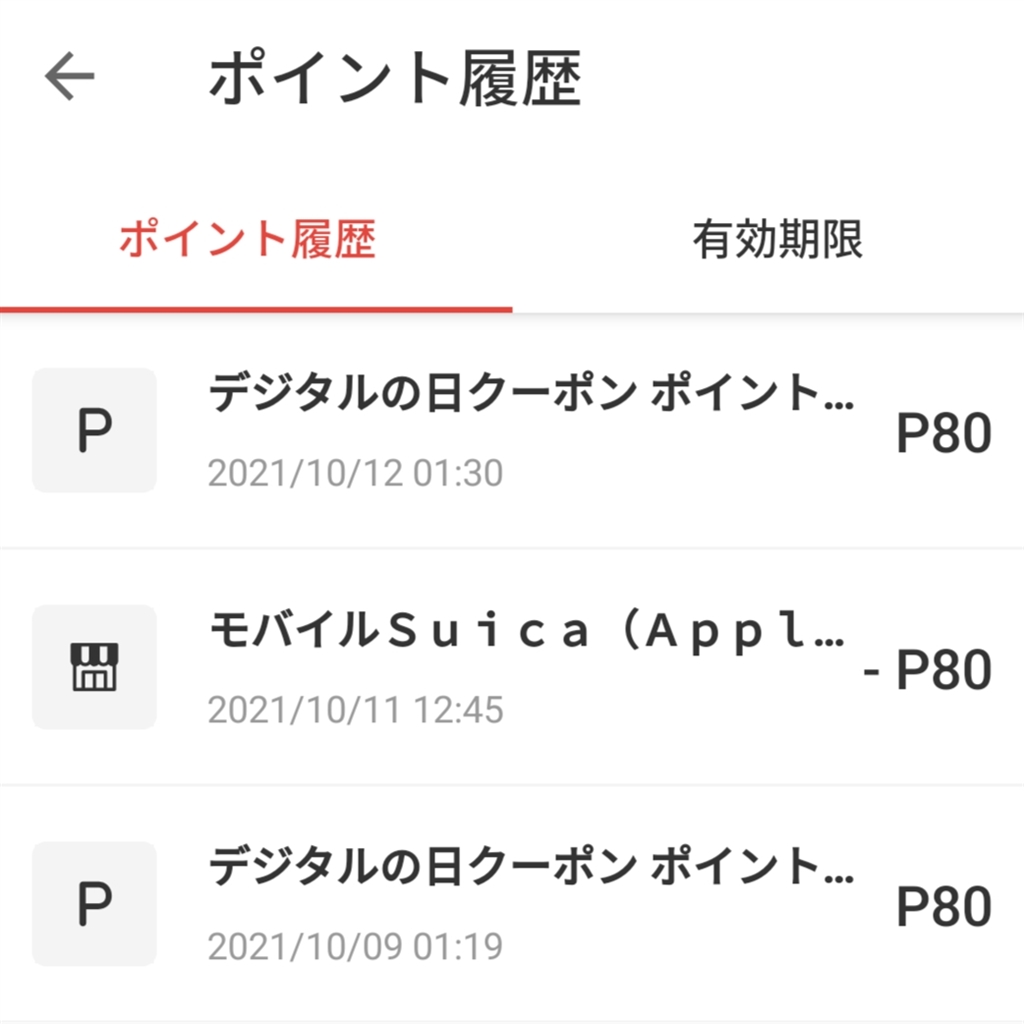
Task: Select the red ポイント履歴 tab
Action: [x=248, y=241]
